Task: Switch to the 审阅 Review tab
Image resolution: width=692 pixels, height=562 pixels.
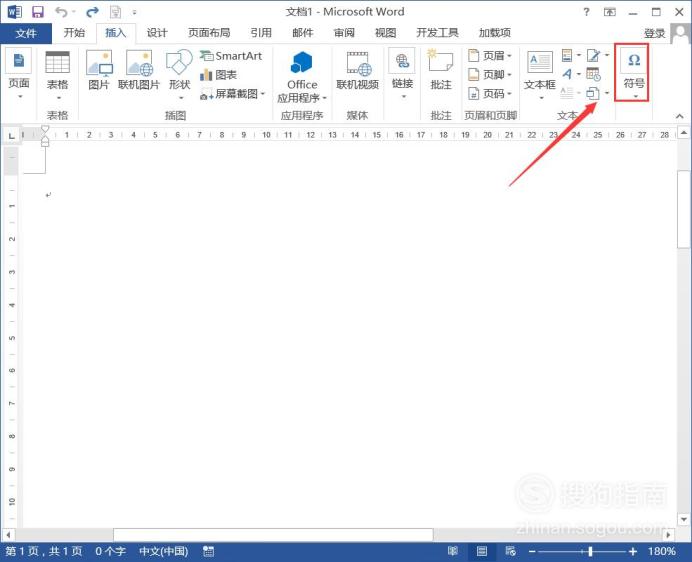Action: coord(344,33)
